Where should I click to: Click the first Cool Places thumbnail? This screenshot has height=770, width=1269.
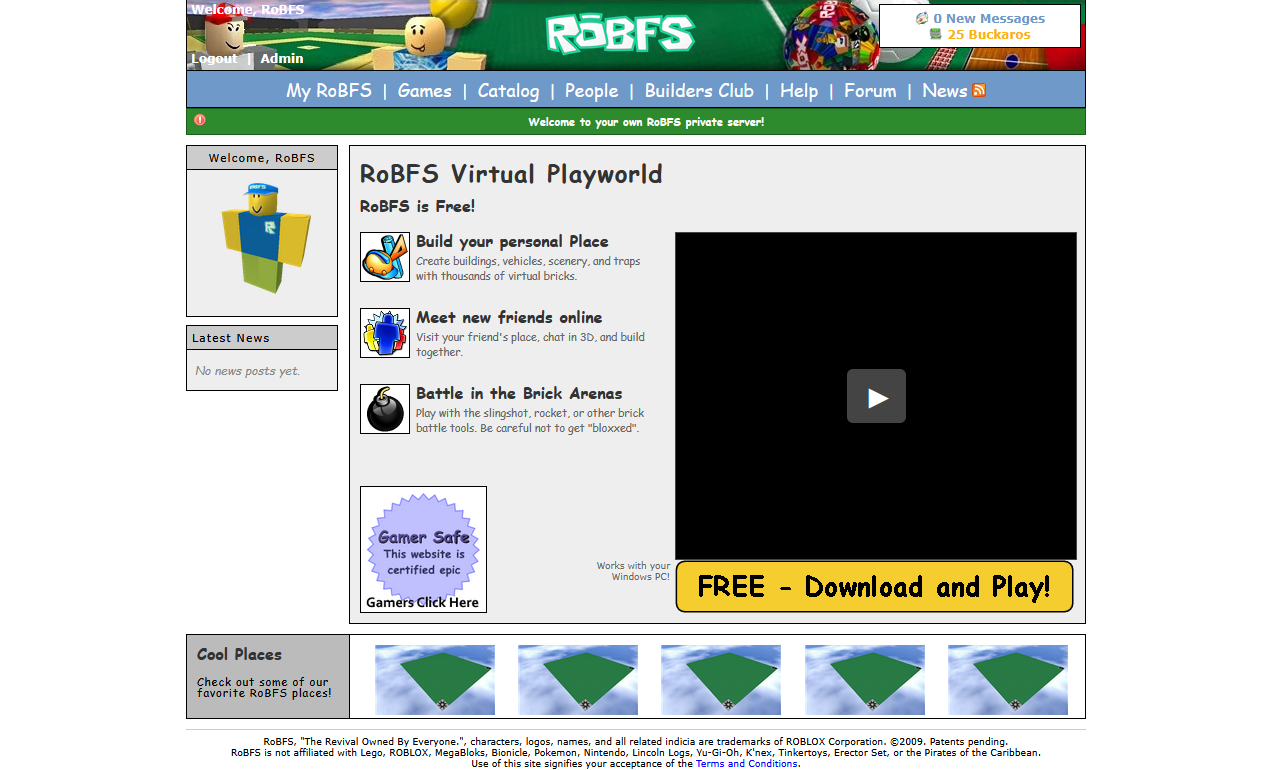coord(434,680)
